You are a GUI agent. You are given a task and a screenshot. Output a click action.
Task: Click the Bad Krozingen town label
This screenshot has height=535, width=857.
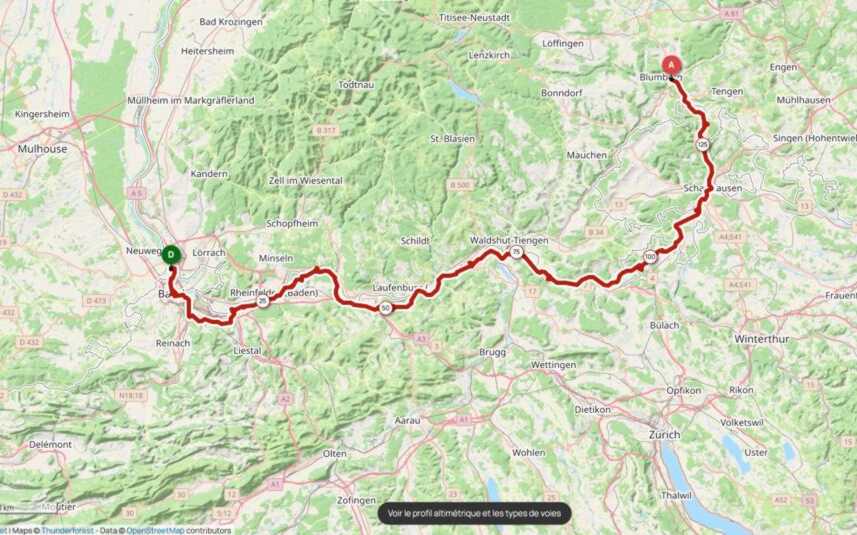click(231, 22)
